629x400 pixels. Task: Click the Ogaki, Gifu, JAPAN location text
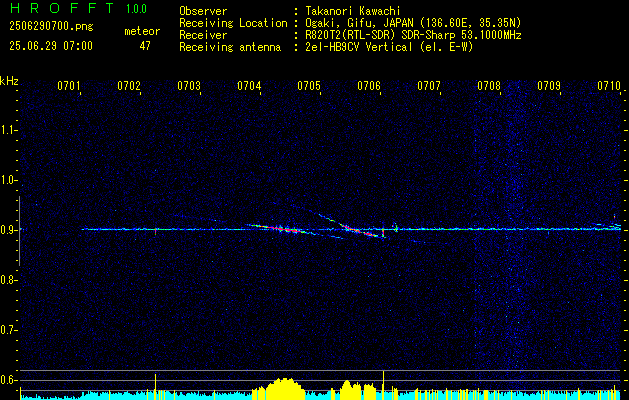(412, 23)
